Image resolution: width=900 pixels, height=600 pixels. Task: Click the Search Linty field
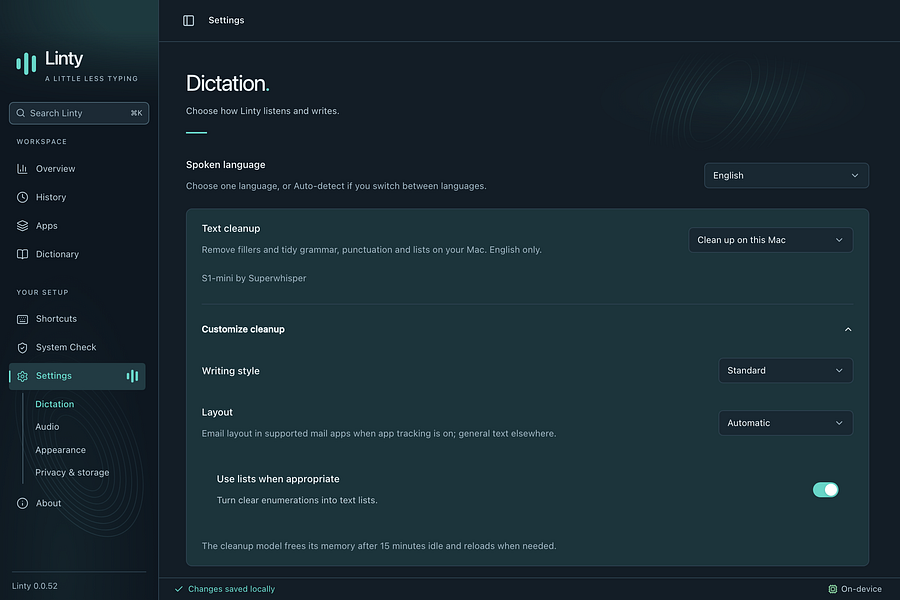coord(79,113)
